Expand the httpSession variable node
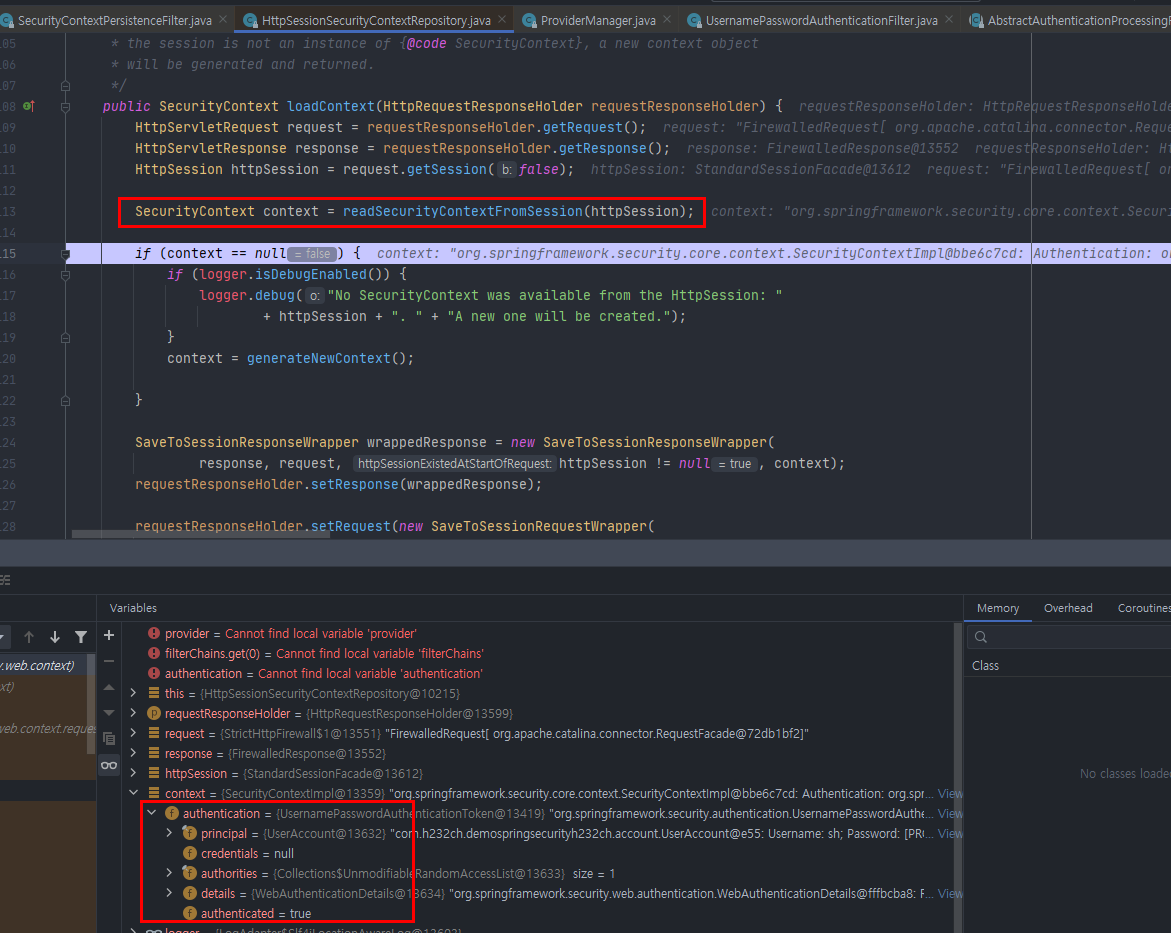This screenshot has height=933, width=1171. (134, 773)
